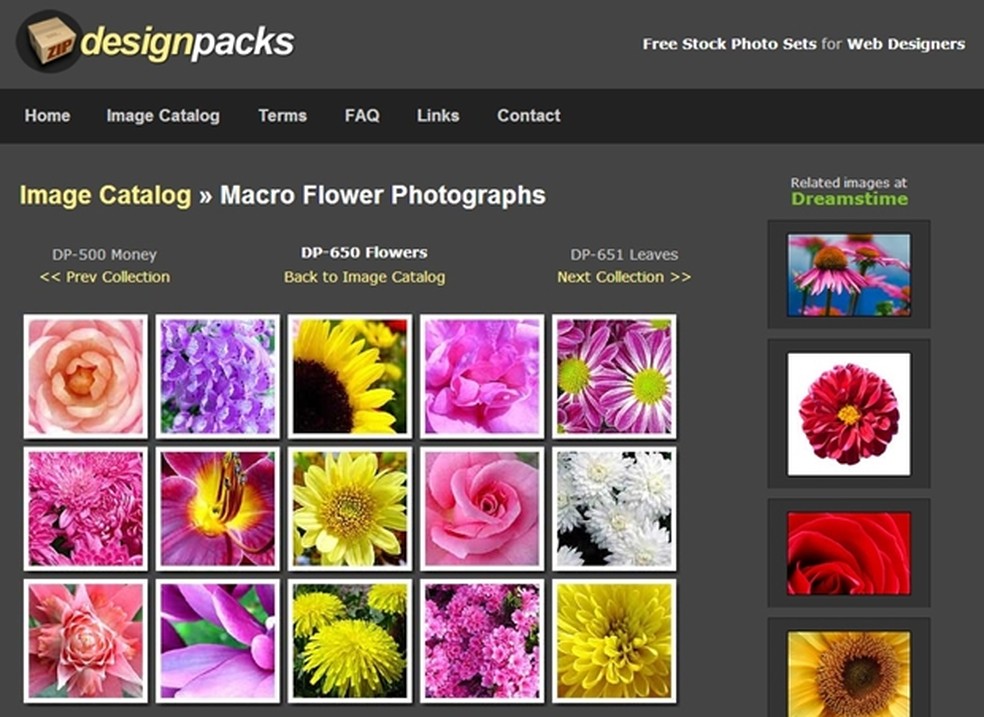Open the pale yellow daisy thumbnail

[x=350, y=509]
